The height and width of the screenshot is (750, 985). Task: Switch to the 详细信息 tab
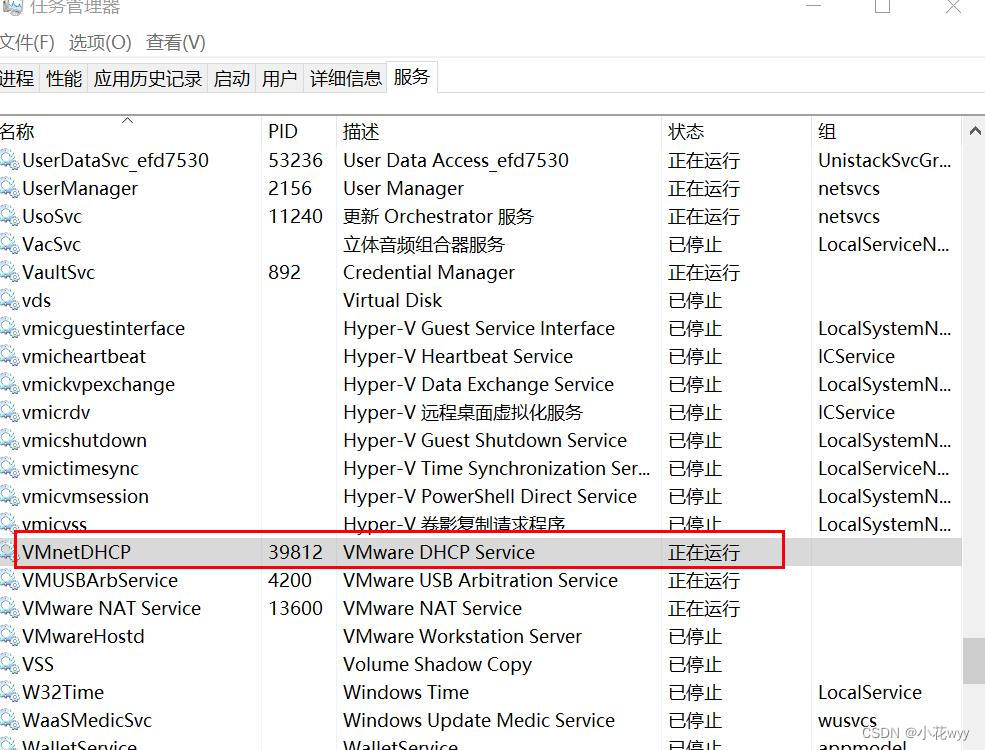345,77
